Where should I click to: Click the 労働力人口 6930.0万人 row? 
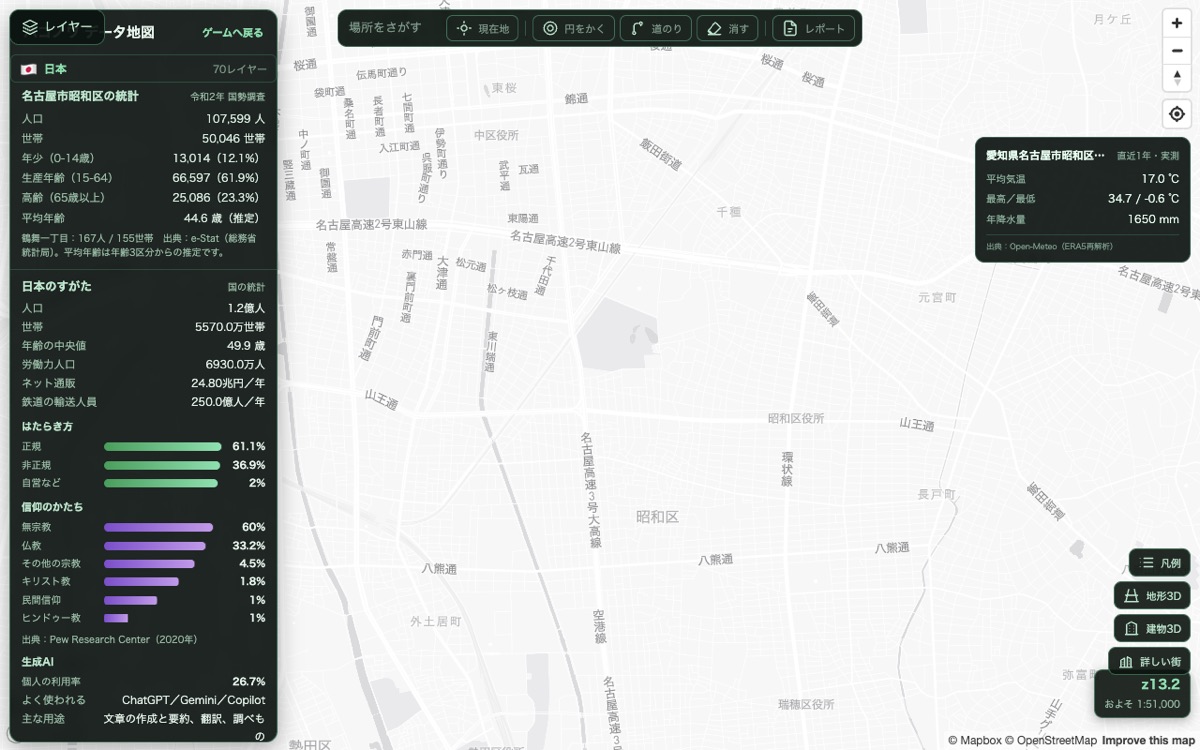point(143,364)
